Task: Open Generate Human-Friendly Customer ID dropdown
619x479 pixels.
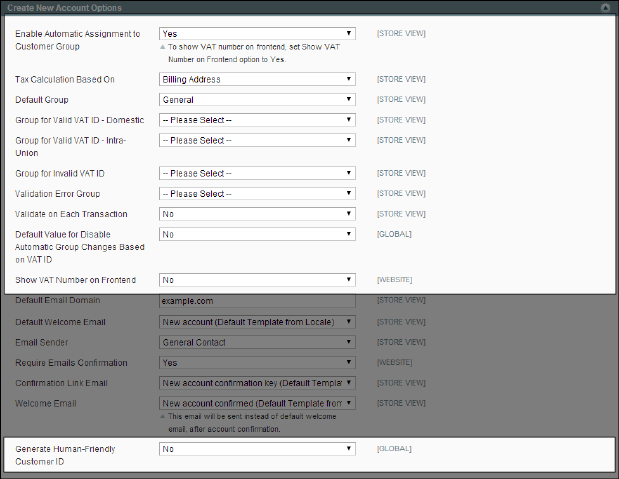Action: (x=257, y=450)
